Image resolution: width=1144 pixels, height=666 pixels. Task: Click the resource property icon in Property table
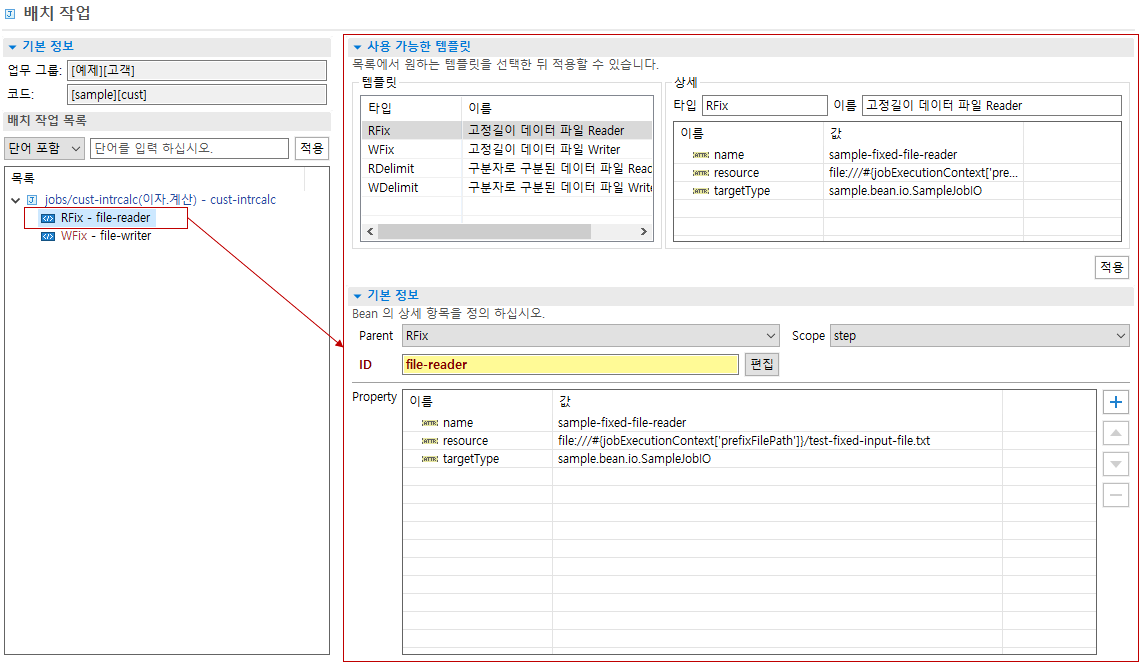coord(429,441)
